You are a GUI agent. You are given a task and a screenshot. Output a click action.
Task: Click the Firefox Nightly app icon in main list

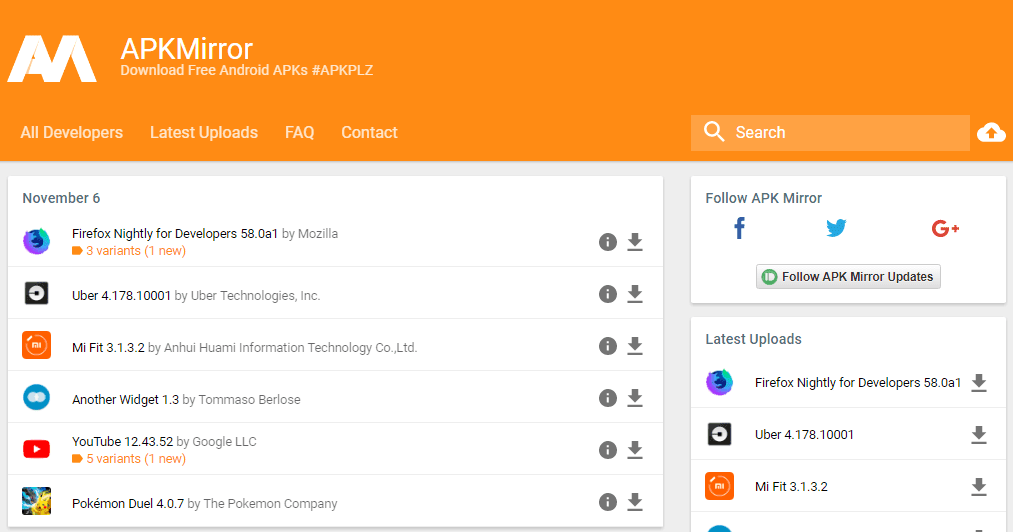(37, 242)
